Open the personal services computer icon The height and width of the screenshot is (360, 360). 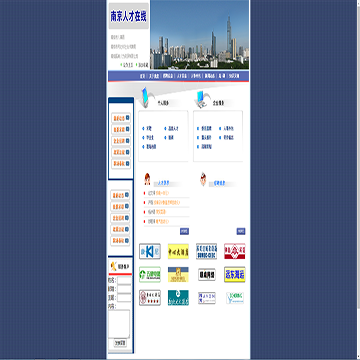145,96
